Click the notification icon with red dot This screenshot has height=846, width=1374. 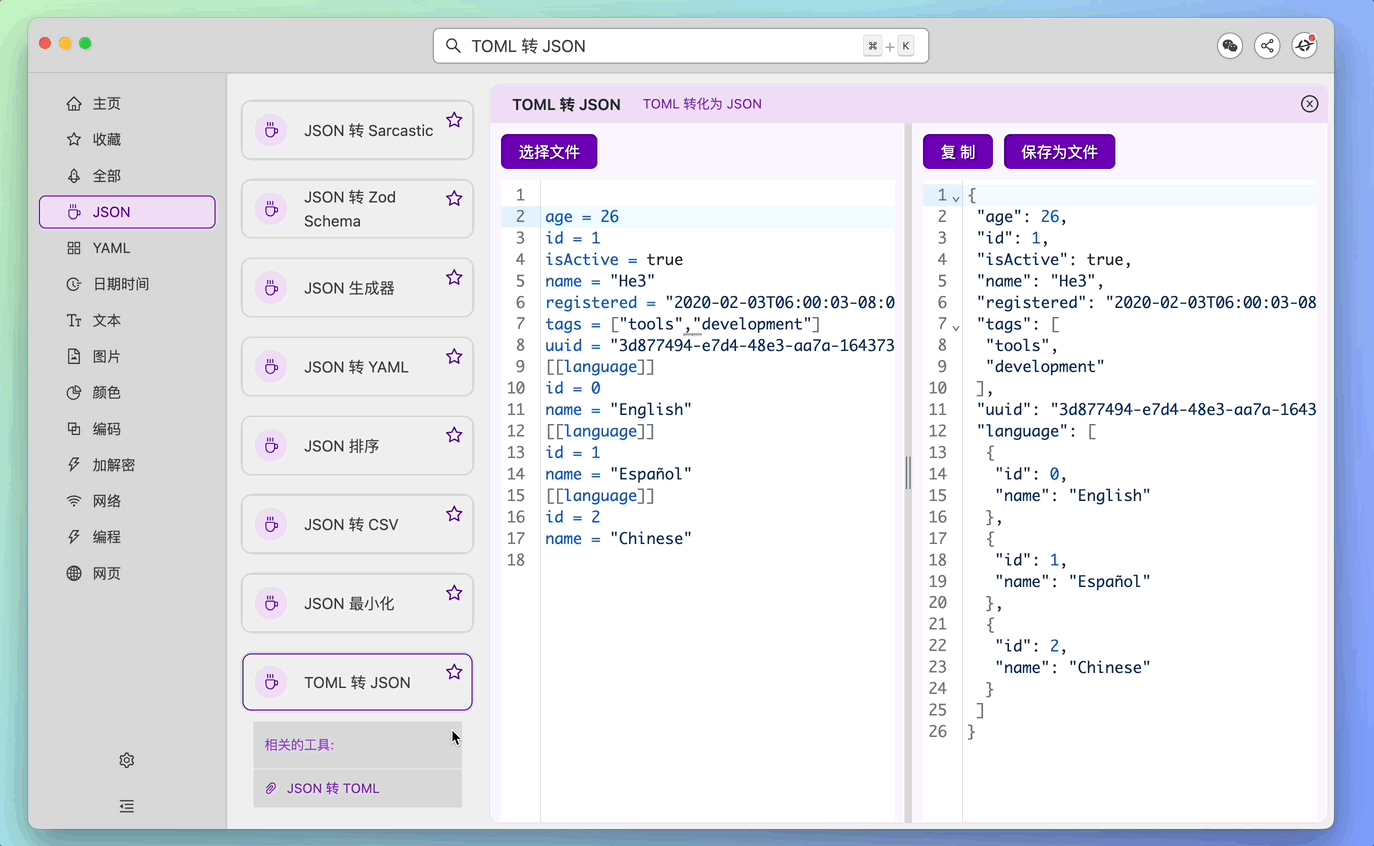[x=1304, y=46]
